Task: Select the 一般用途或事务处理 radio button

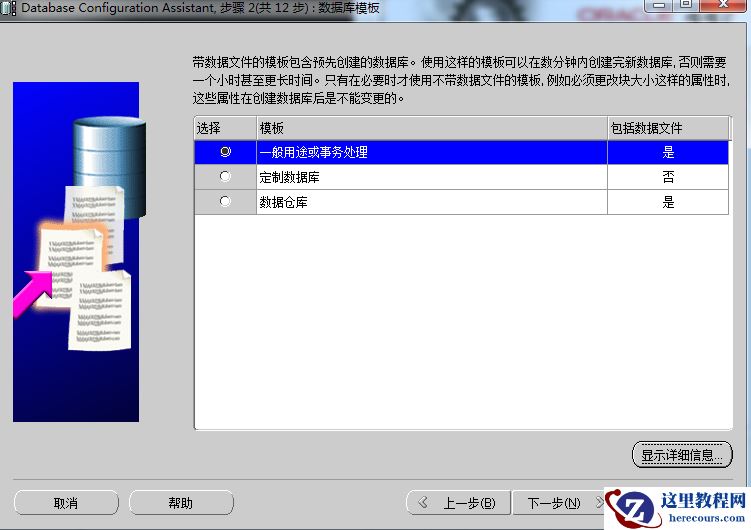Action: point(225,152)
